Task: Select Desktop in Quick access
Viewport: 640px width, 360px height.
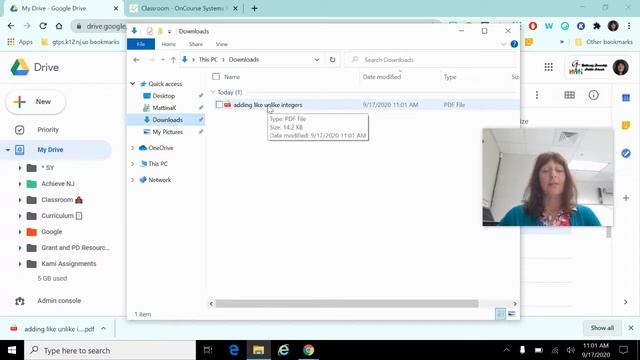Action: pyautogui.click(x=164, y=96)
